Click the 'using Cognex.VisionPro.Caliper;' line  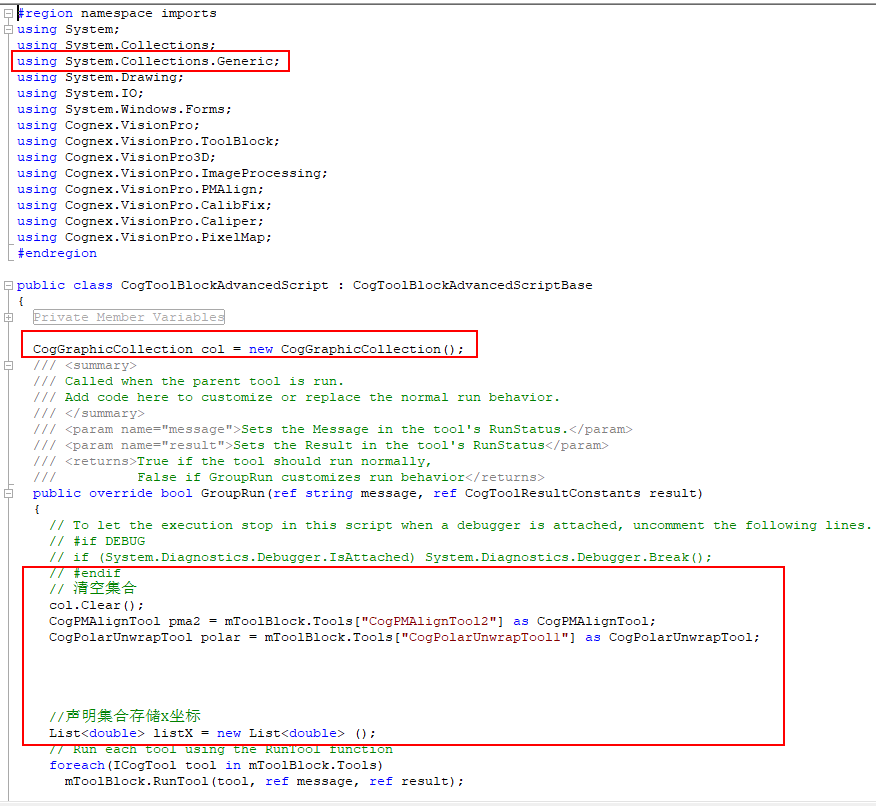coord(140,221)
